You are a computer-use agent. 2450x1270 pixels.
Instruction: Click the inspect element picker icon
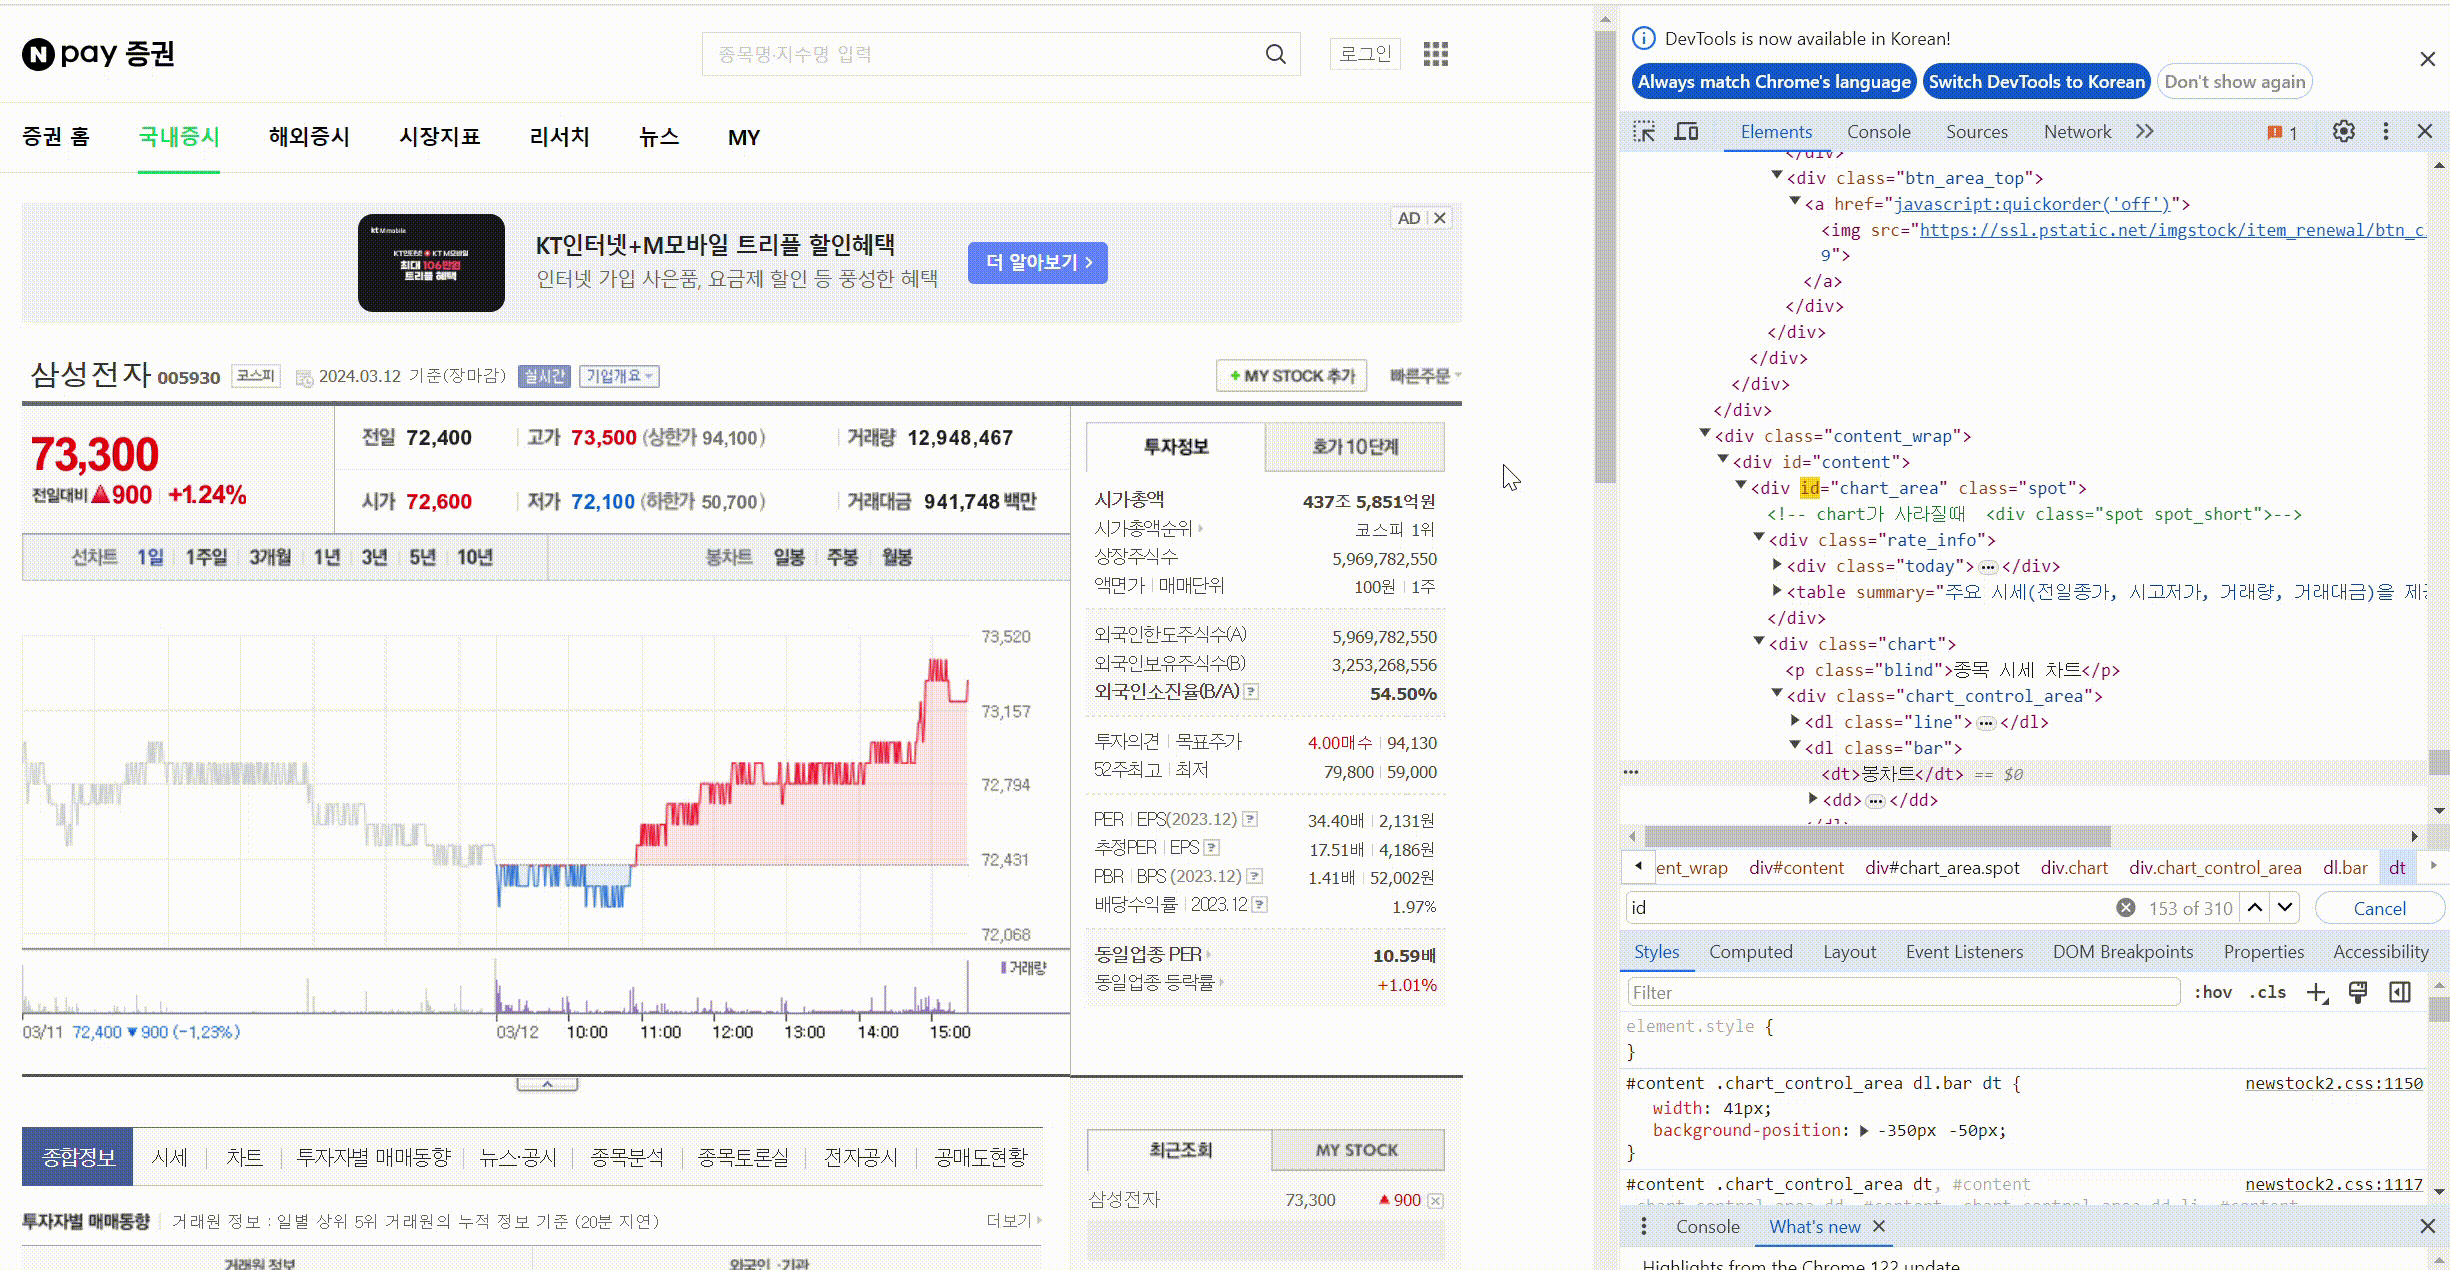[1644, 132]
